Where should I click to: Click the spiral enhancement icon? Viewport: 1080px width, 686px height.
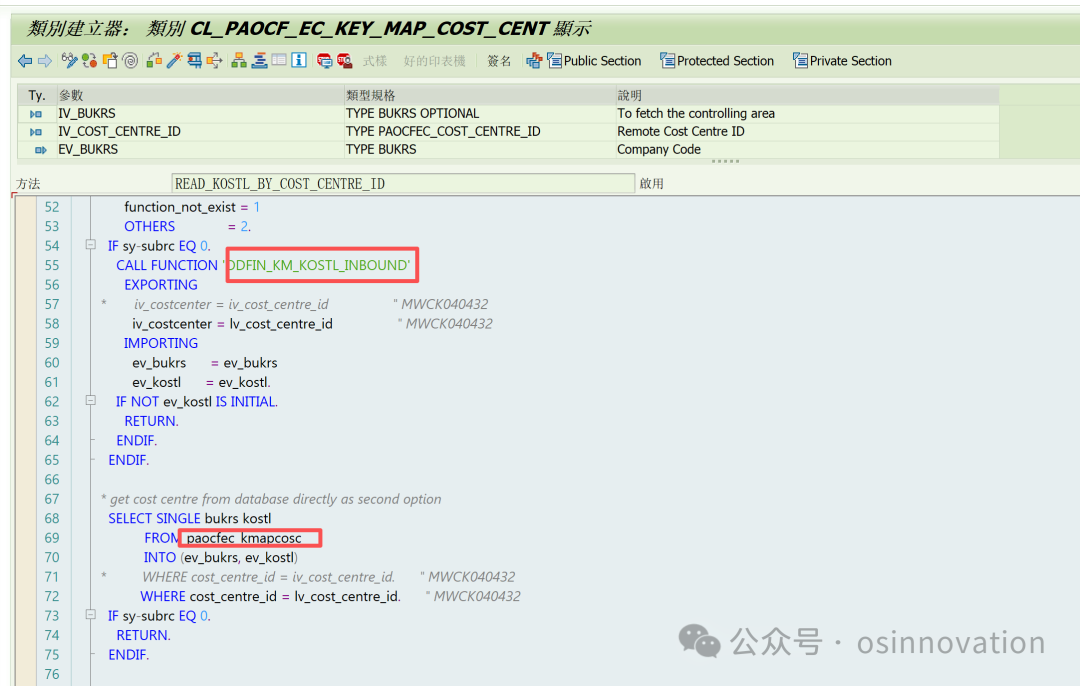coord(130,61)
